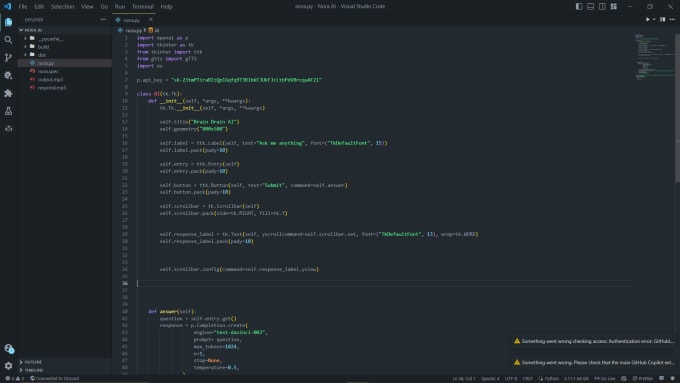Viewport: 680px width, 383px height.
Task: Select Python 64-bit interpreter version
Action: click(x=576, y=378)
